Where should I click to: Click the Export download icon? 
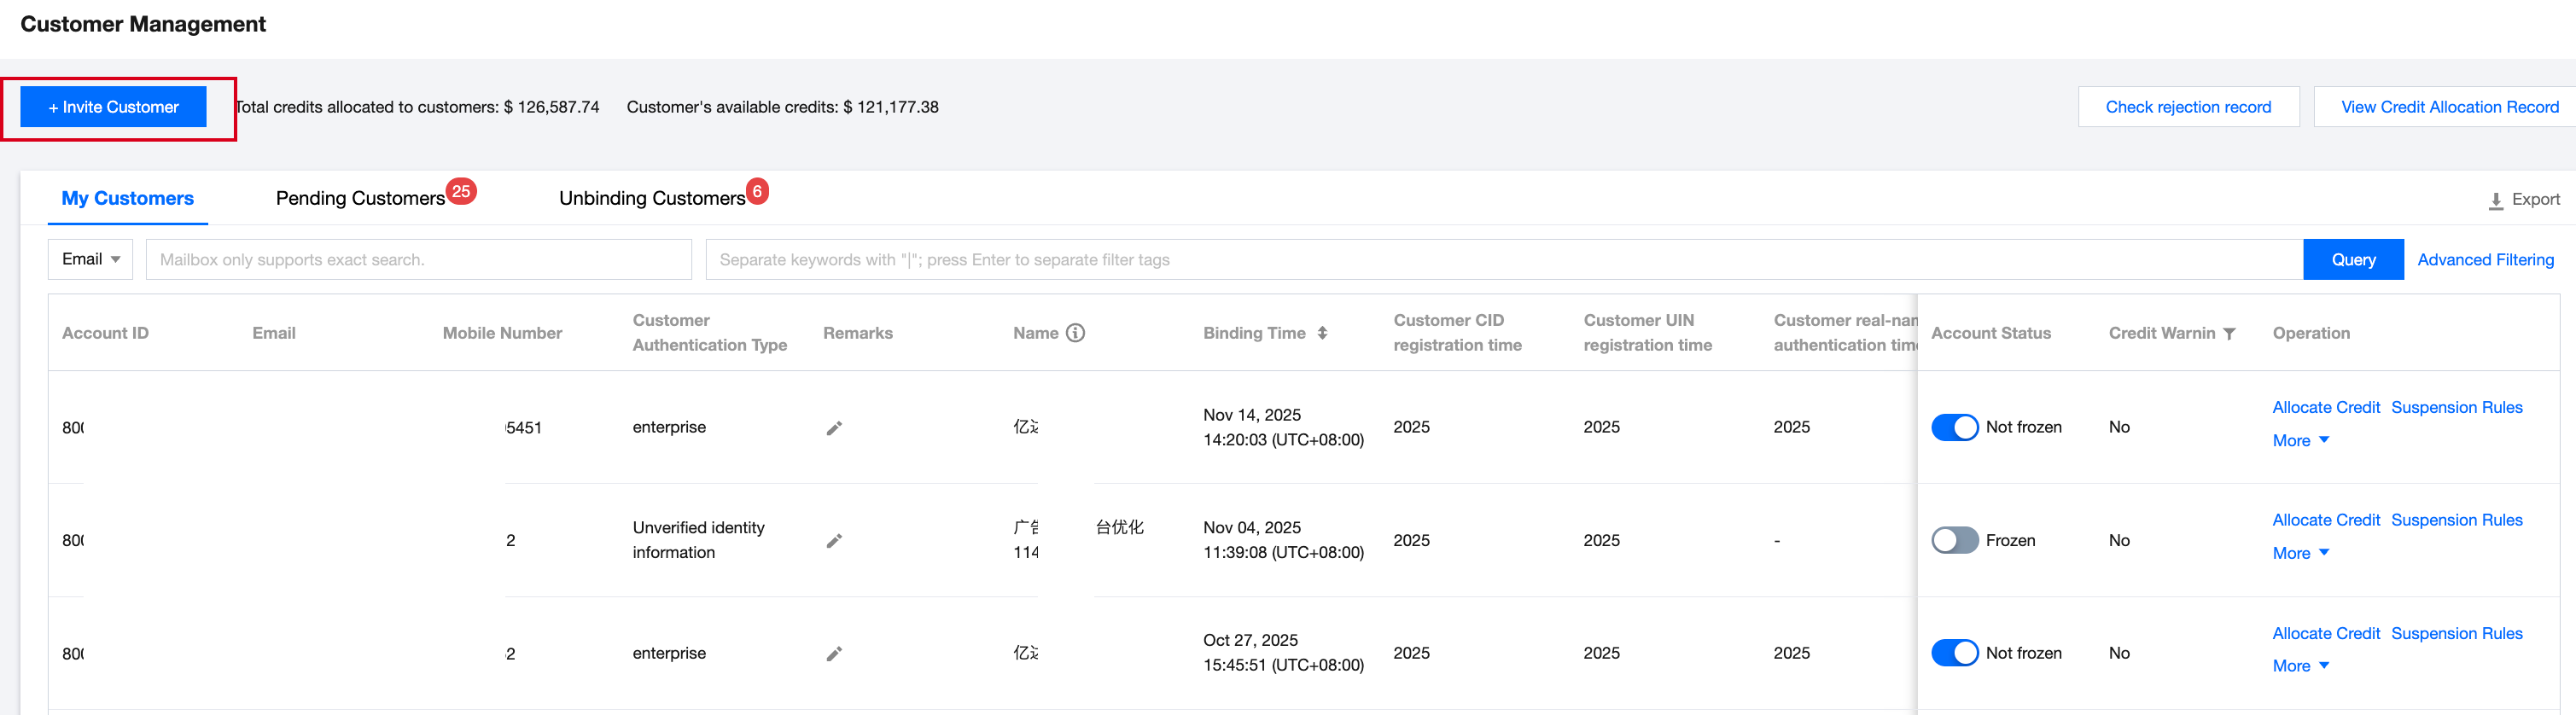[x=2496, y=200]
